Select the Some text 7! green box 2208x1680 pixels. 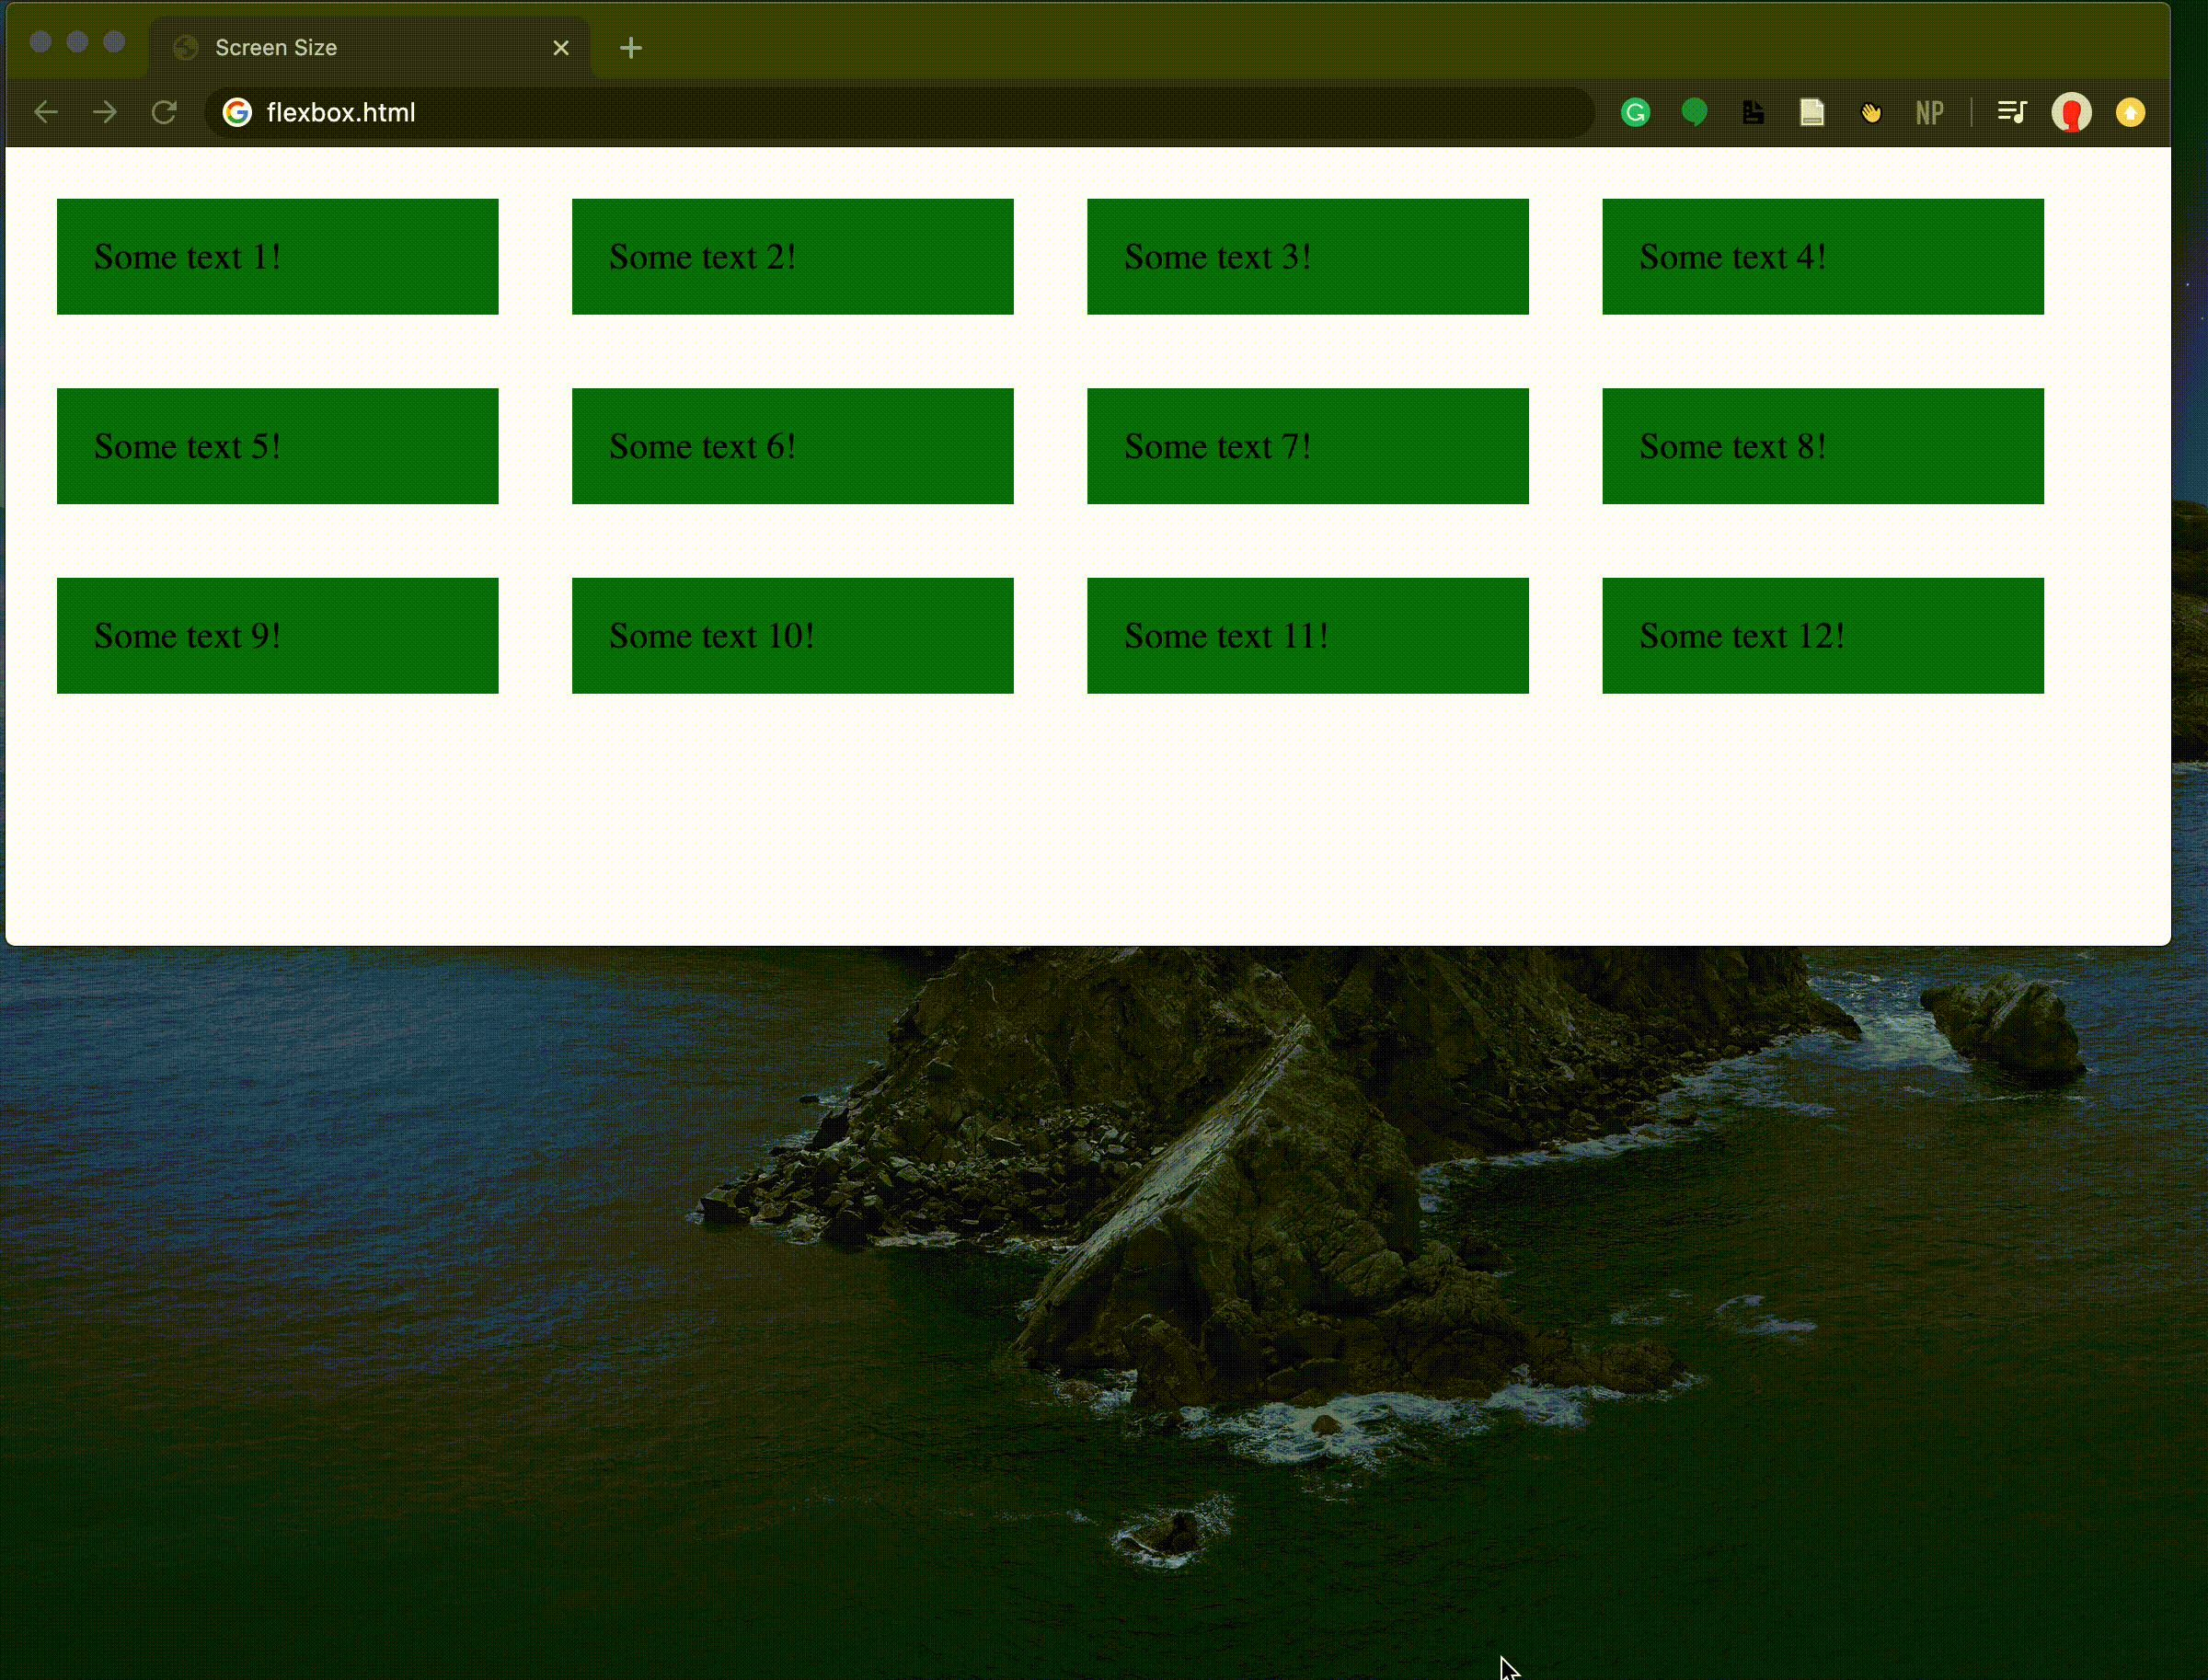(1307, 446)
